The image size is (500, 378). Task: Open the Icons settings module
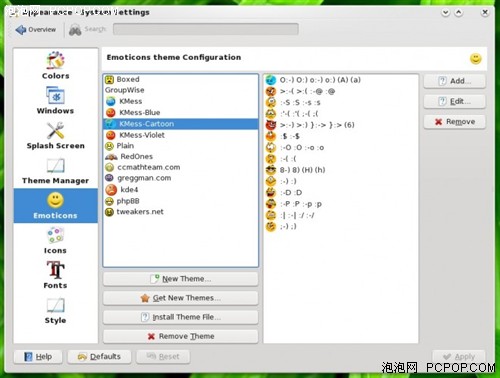point(55,240)
